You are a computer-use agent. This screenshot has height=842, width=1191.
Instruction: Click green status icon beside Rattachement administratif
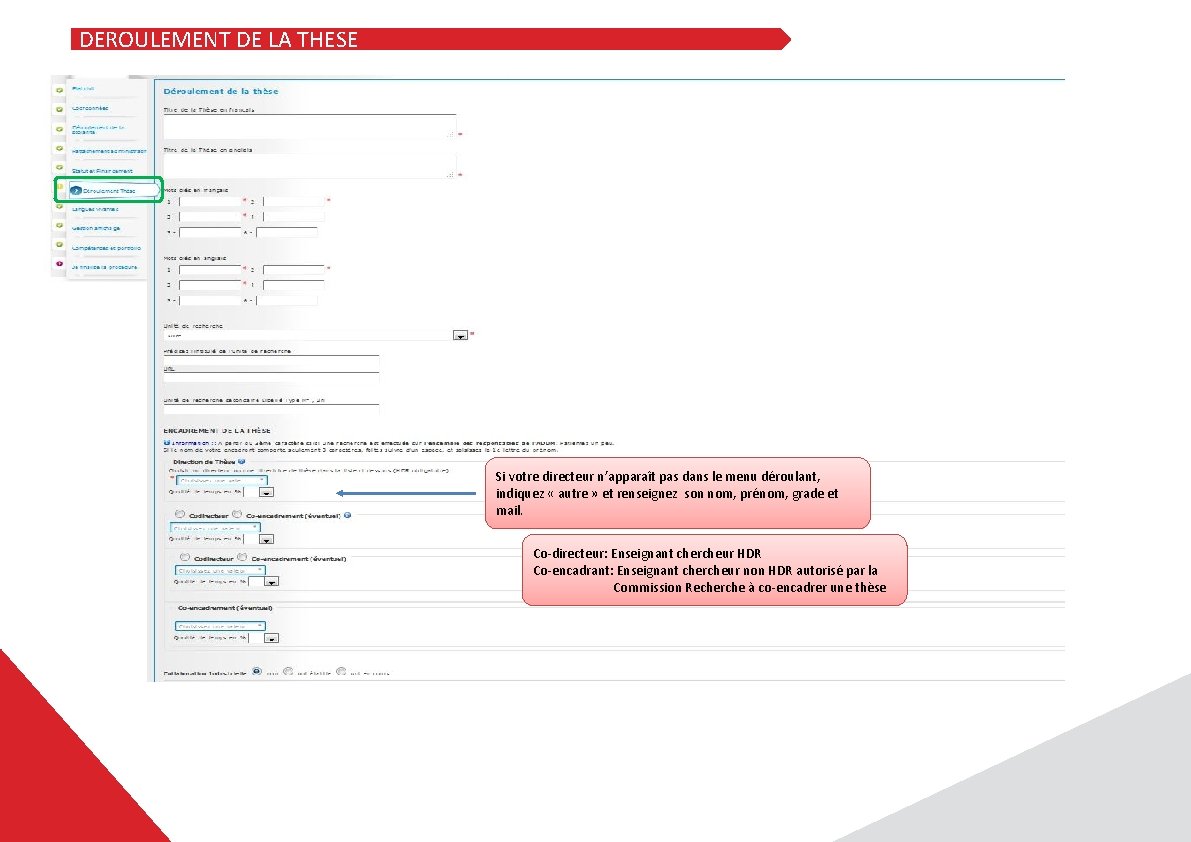[59, 149]
